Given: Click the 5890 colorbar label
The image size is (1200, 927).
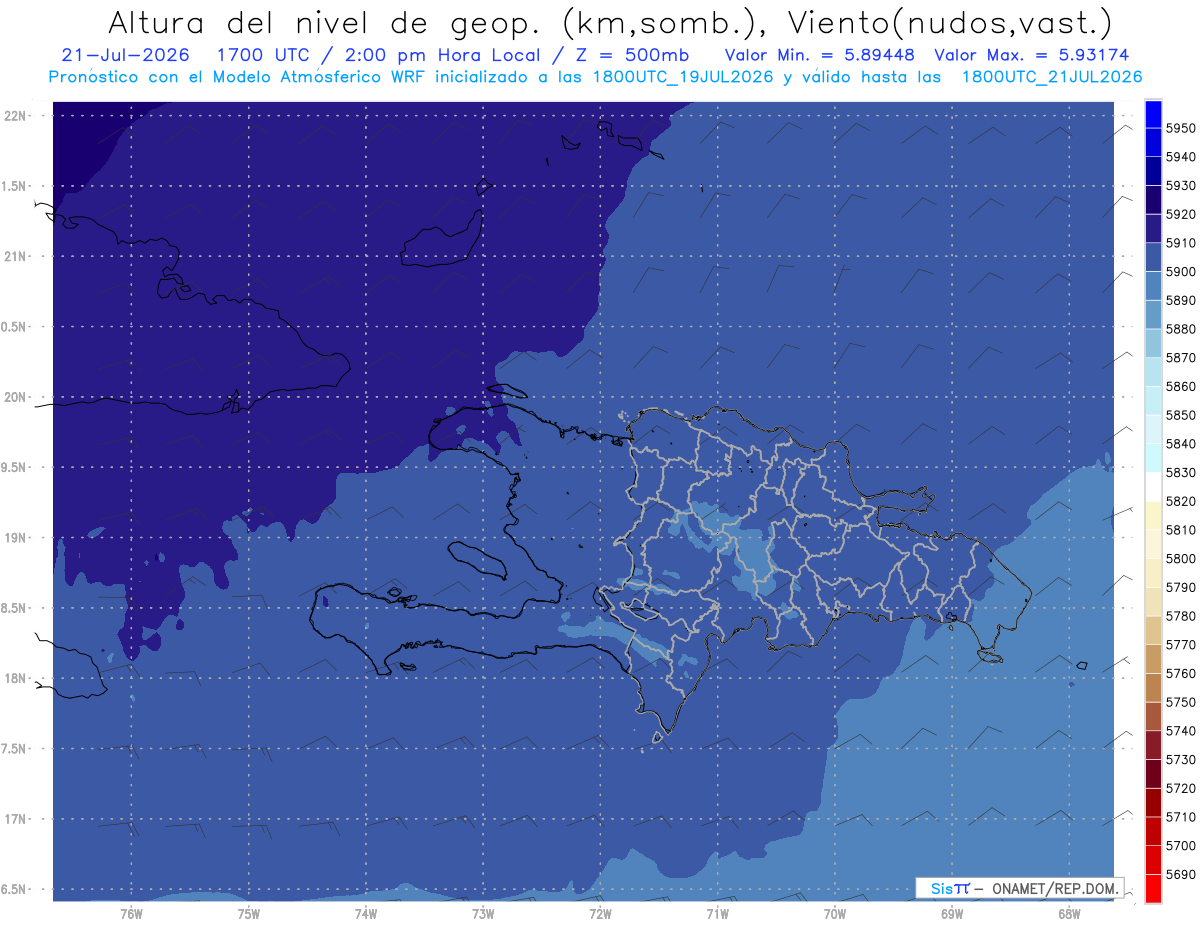Looking at the screenshot, I should [1180, 300].
